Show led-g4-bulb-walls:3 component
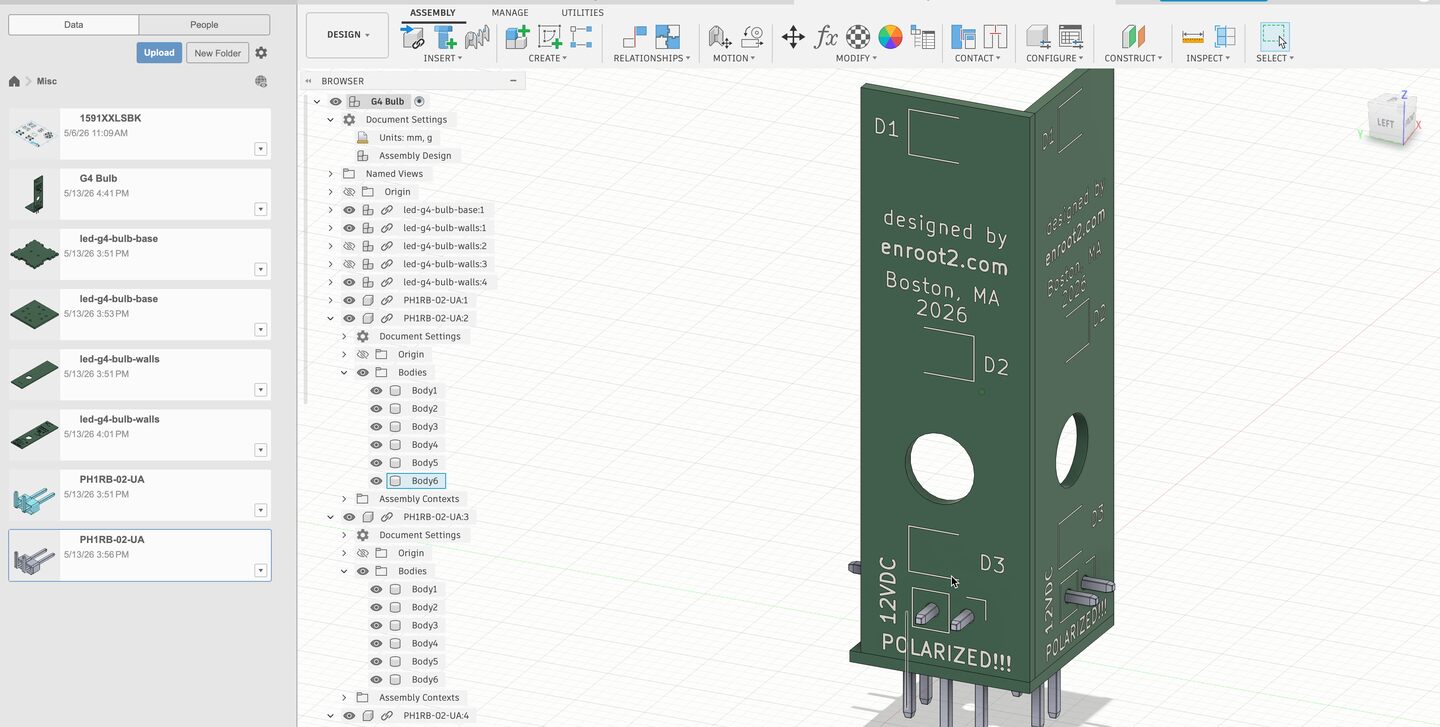 [349, 264]
